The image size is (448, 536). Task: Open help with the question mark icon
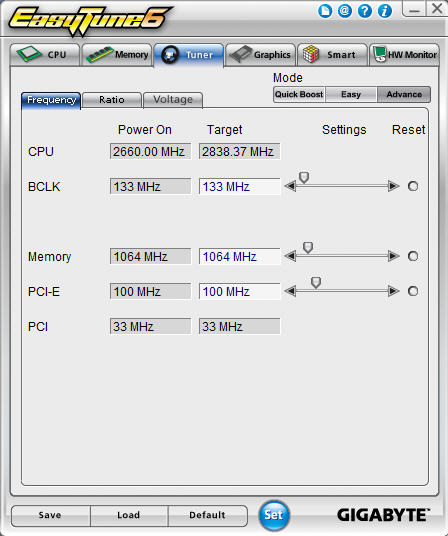(365, 11)
